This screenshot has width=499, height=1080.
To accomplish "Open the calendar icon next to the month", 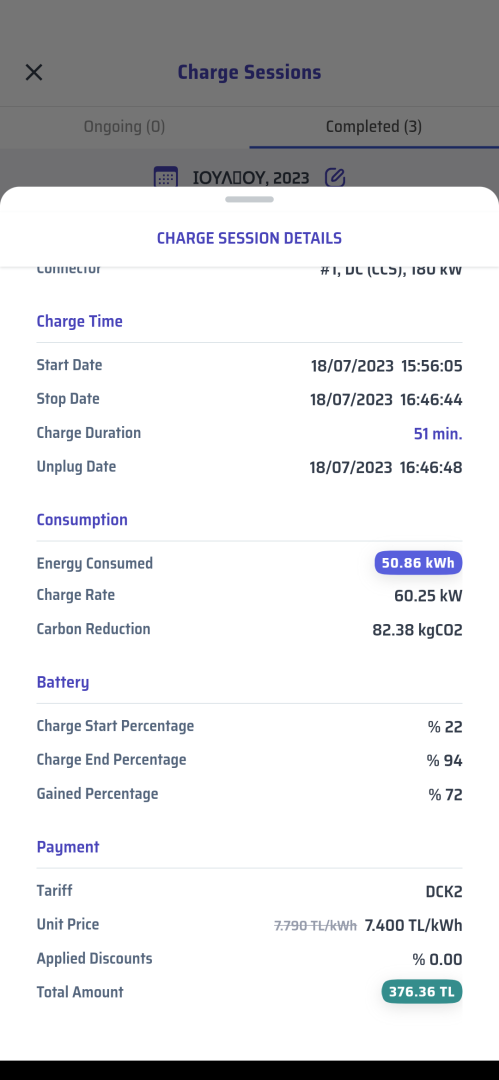I will [165, 178].
